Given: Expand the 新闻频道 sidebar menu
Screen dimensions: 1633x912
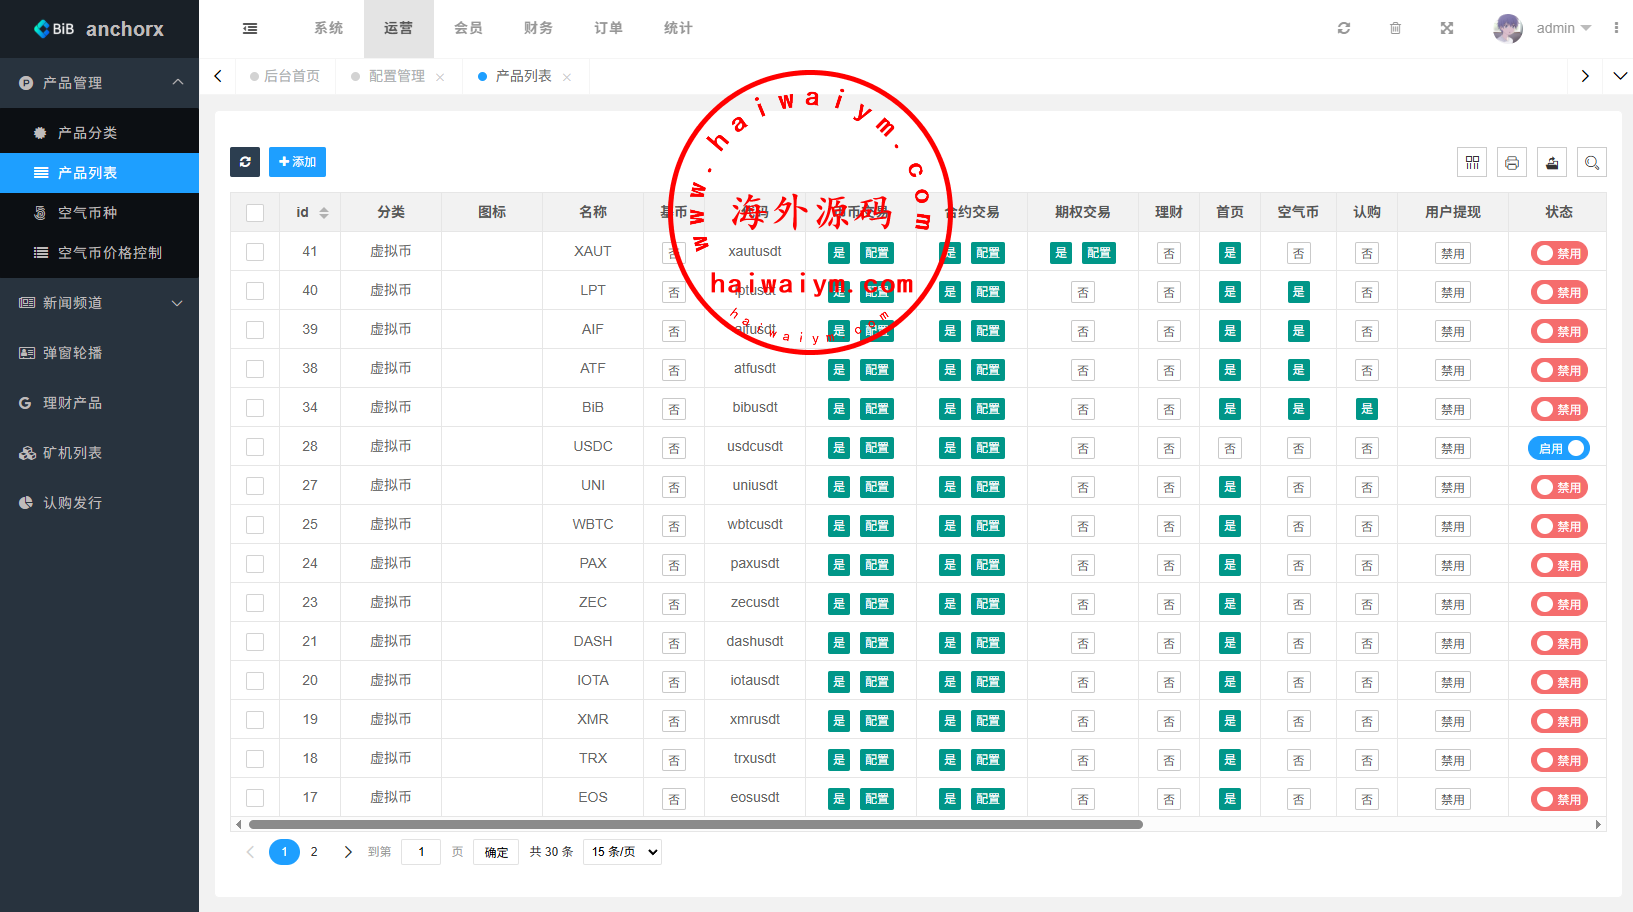Looking at the screenshot, I should coord(100,303).
